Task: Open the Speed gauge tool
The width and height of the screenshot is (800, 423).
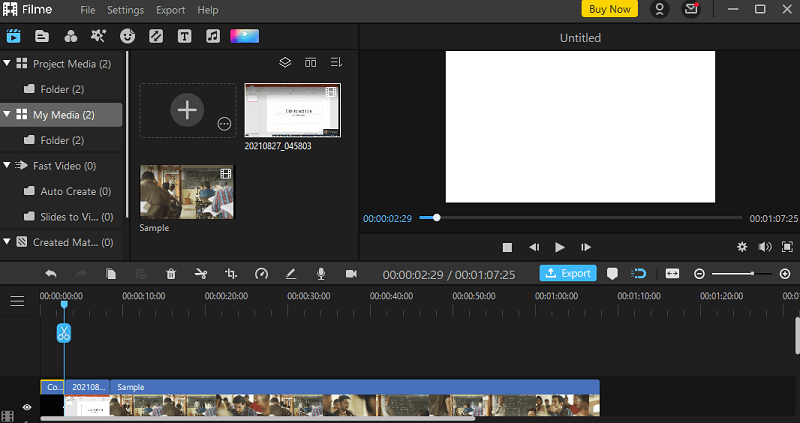Action: pyautogui.click(x=261, y=274)
